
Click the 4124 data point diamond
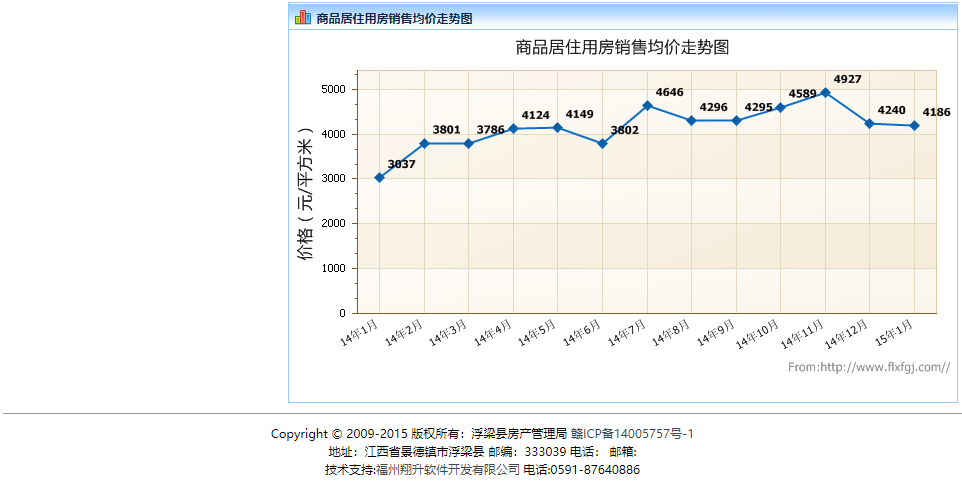[513, 128]
